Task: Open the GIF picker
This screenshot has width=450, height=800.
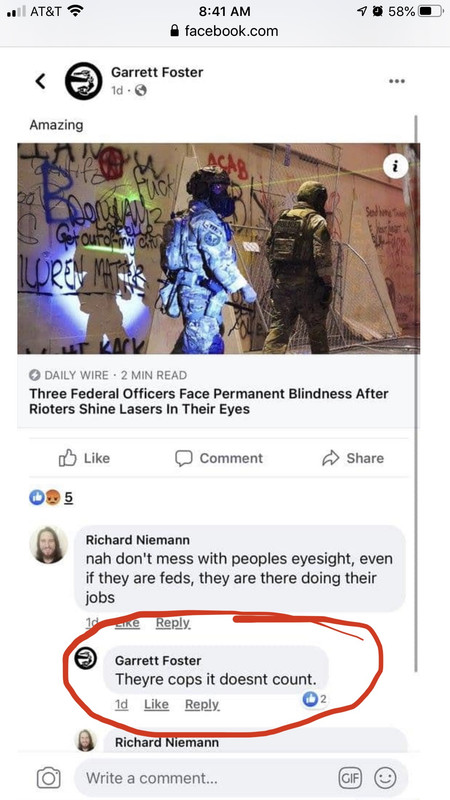Action: click(351, 778)
